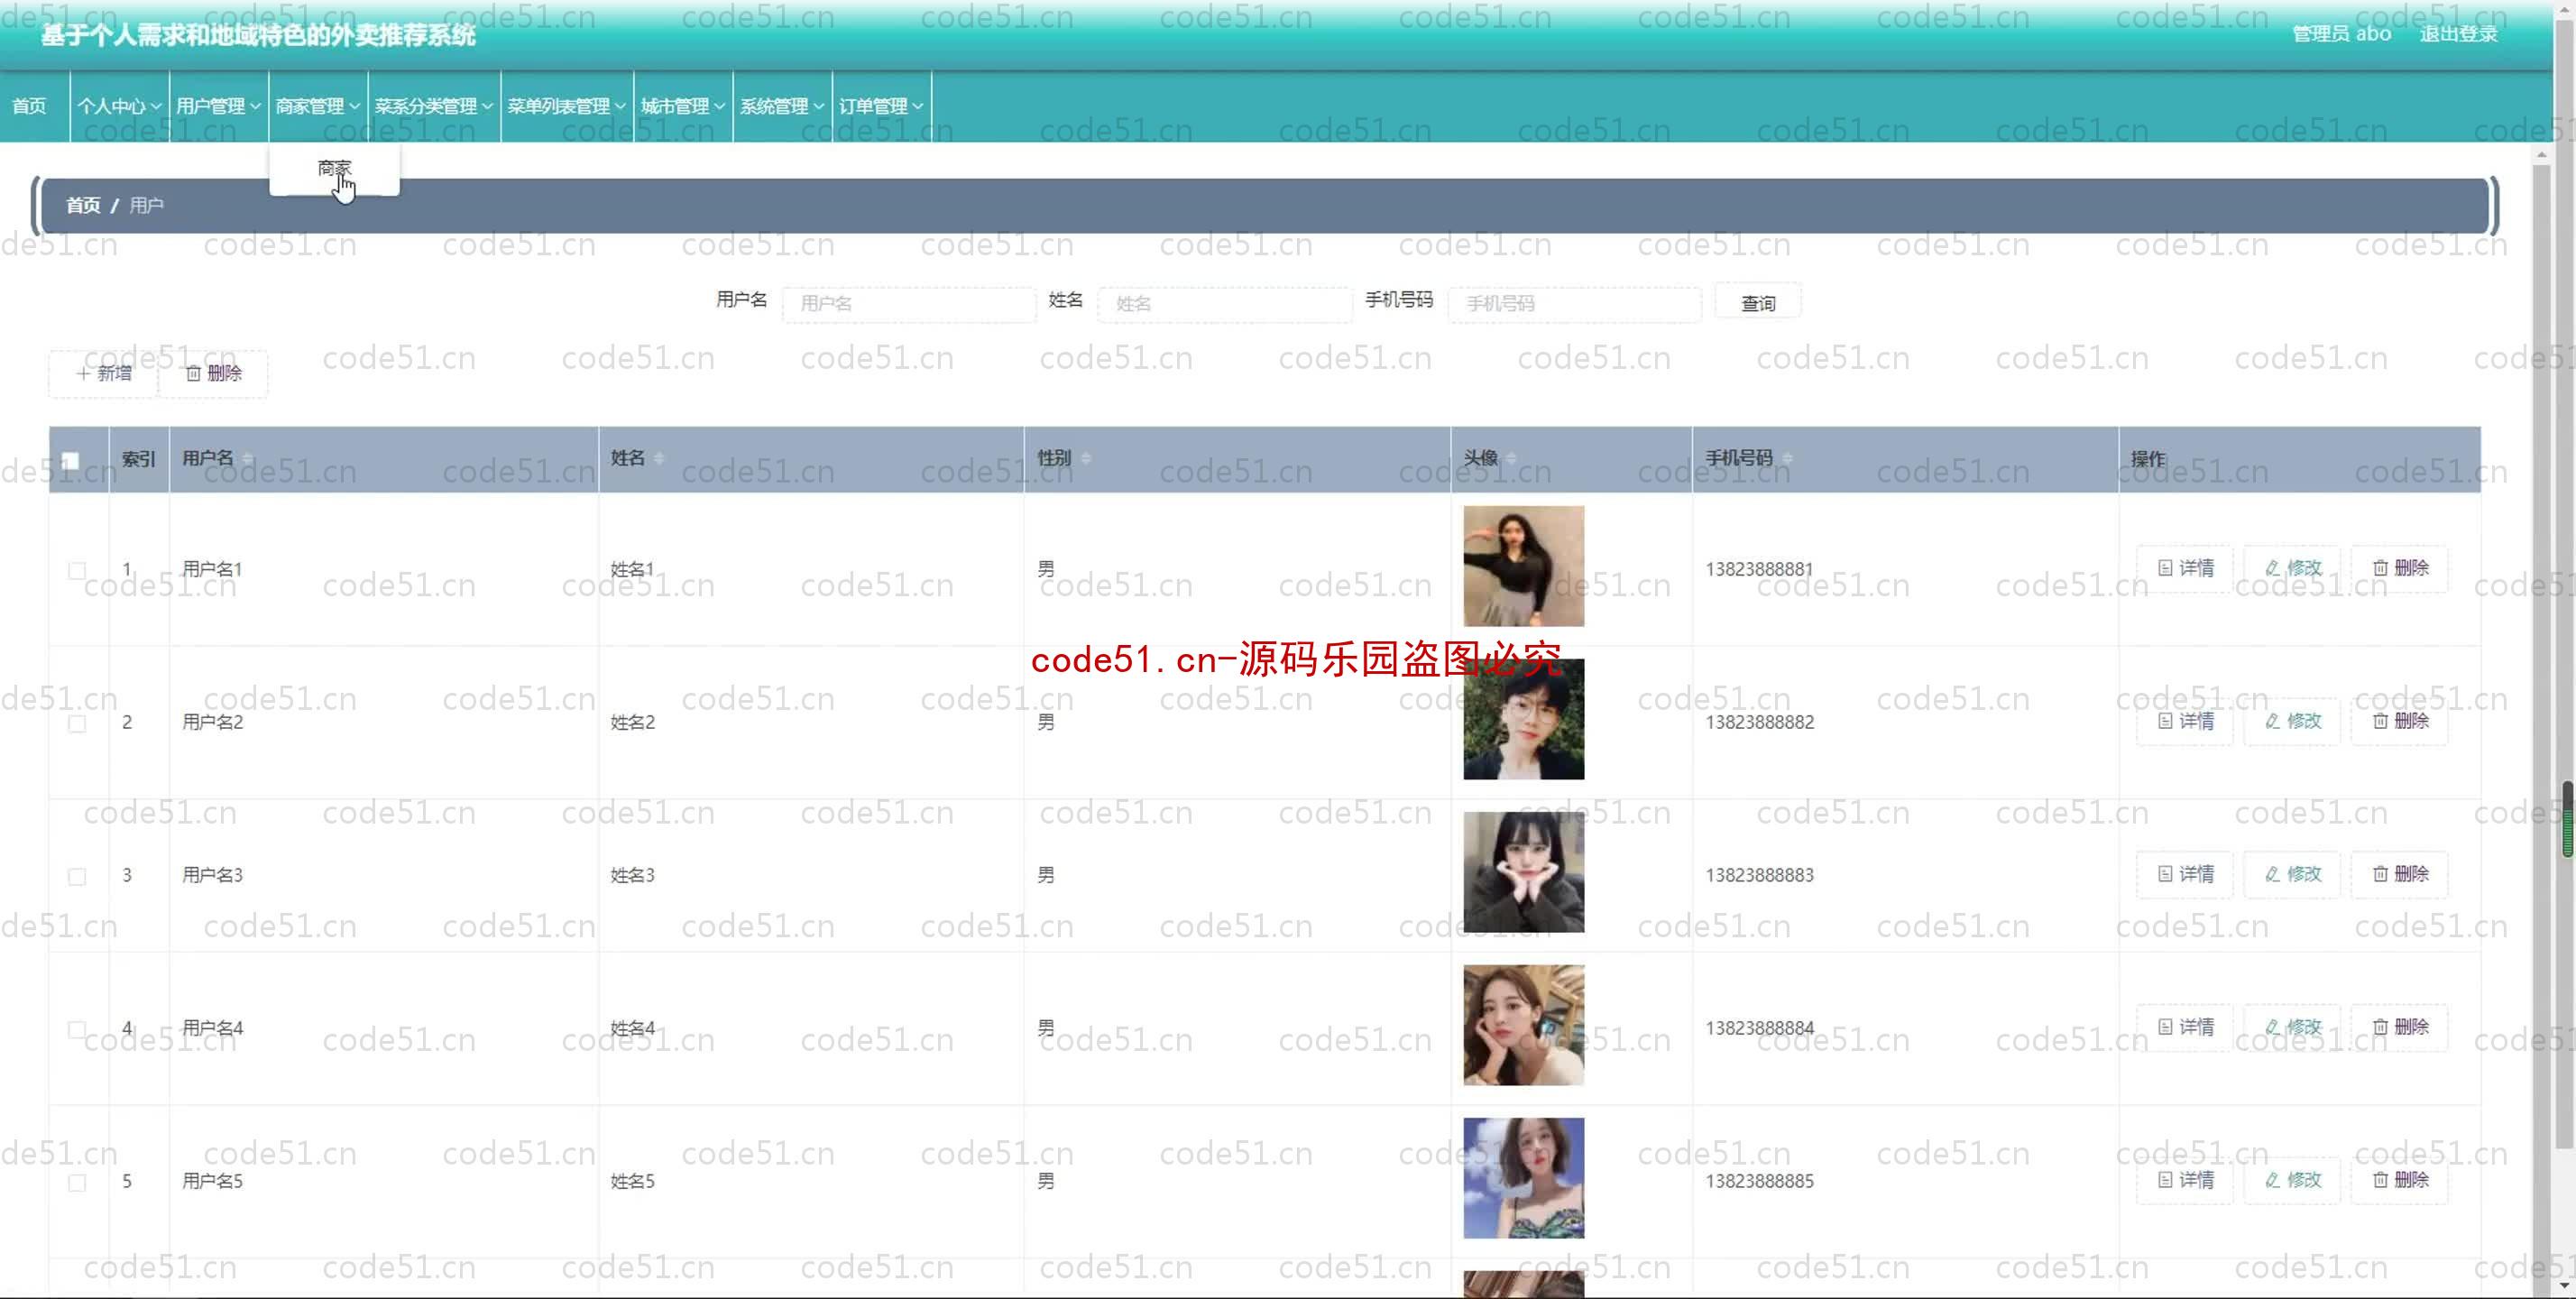Check the row 2 用户名2 checkbox
This screenshot has height=1299, width=2576.
tap(77, 723)
